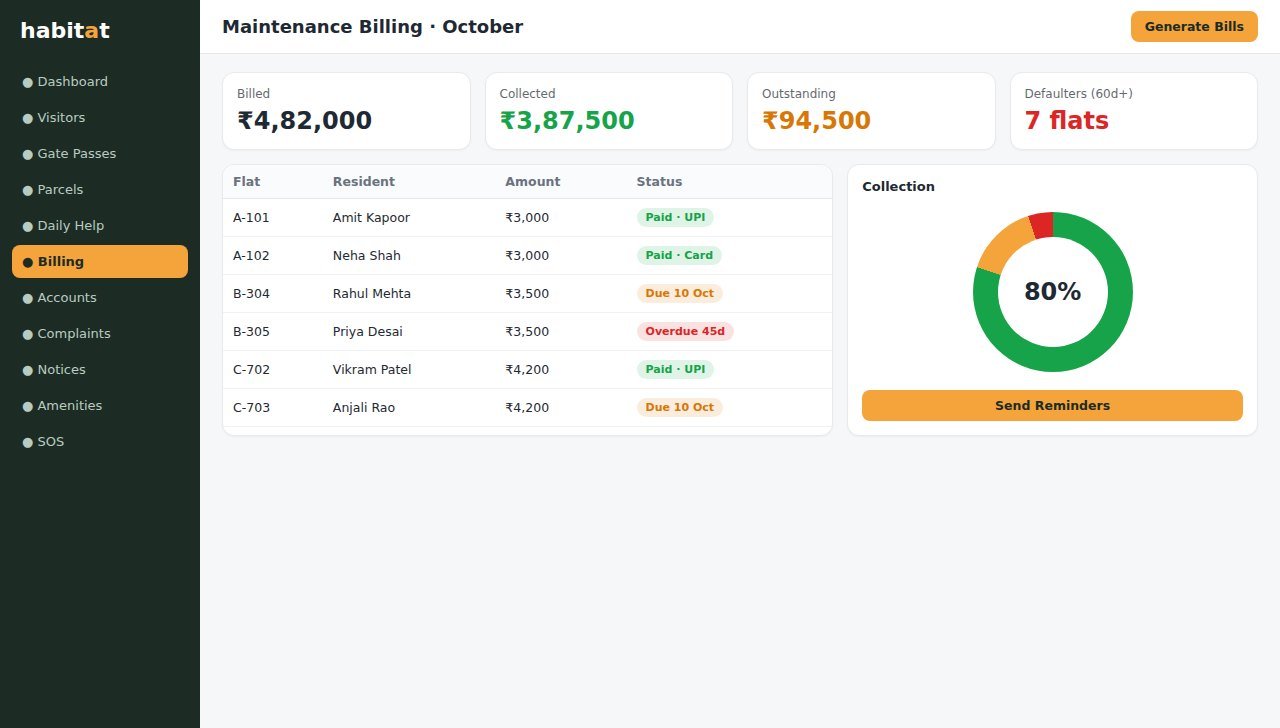Click the habitat logo
The image size is (1280, 728).
(65, 31)
